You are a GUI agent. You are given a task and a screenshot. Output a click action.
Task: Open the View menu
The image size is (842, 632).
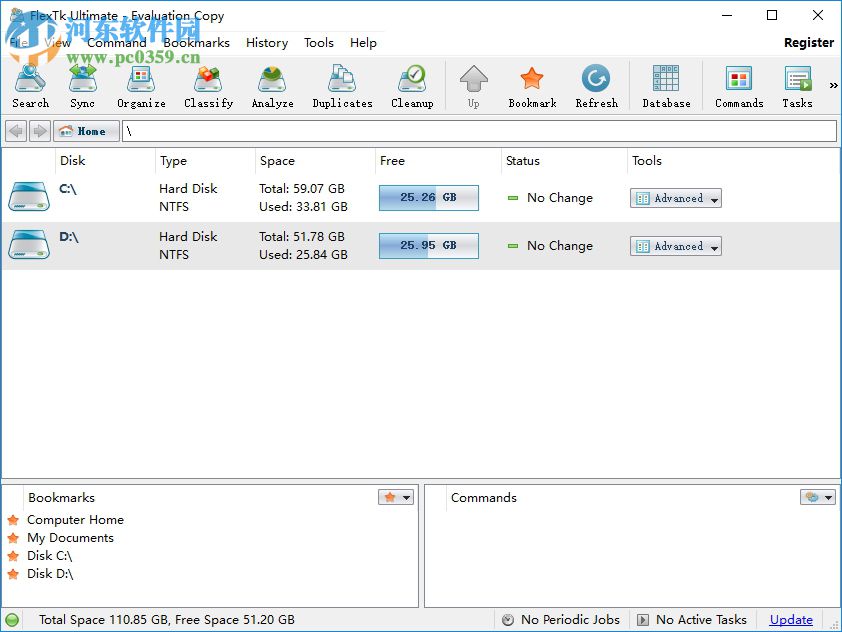pyautogui.click(x=57, y=42)
